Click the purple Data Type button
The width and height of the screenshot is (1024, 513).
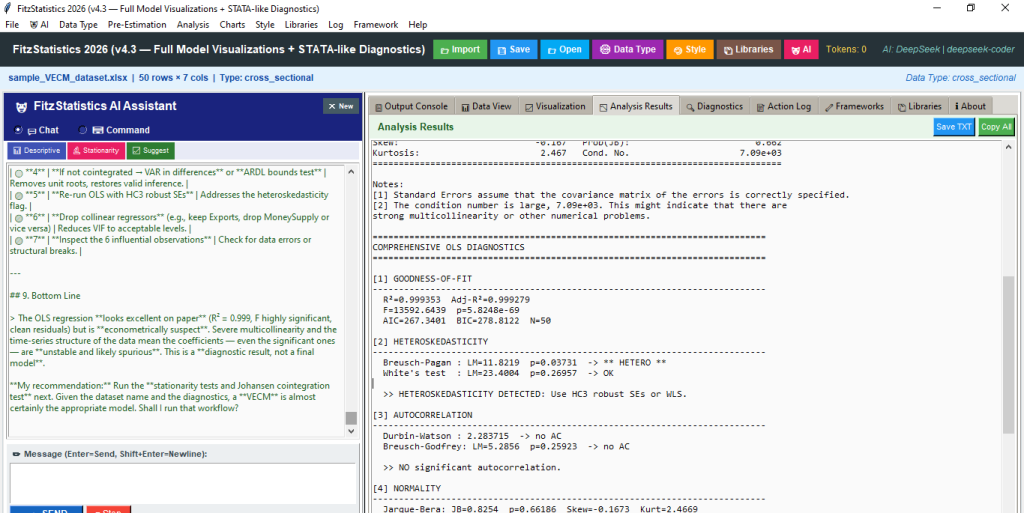(x=628, y=50)
